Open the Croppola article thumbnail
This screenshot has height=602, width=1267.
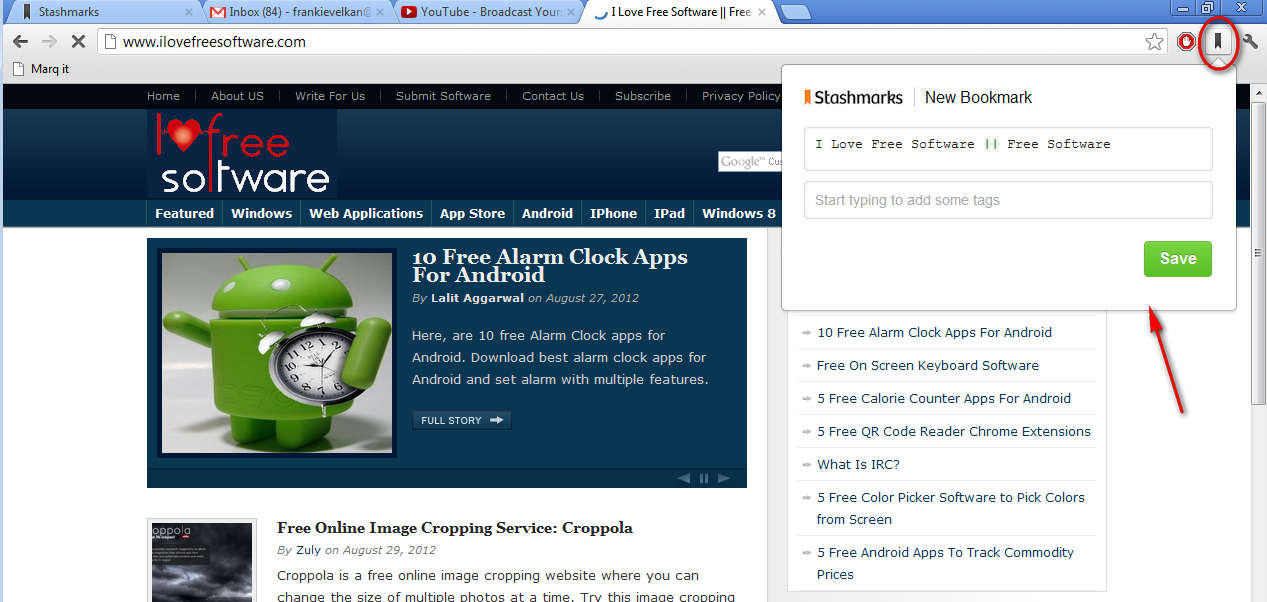coord(203,560)
